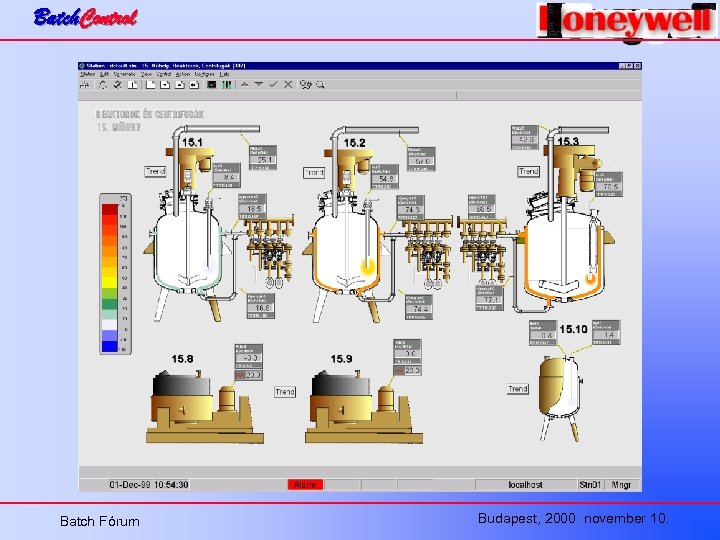Click the acknowledge checkmark-pen toolbar icon

(x=118, y=84)
